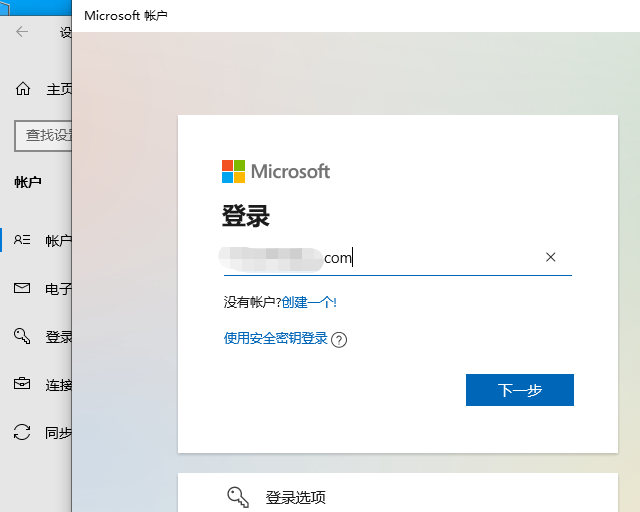Click the Settings search box 查找设置

[x=43, y=136]
